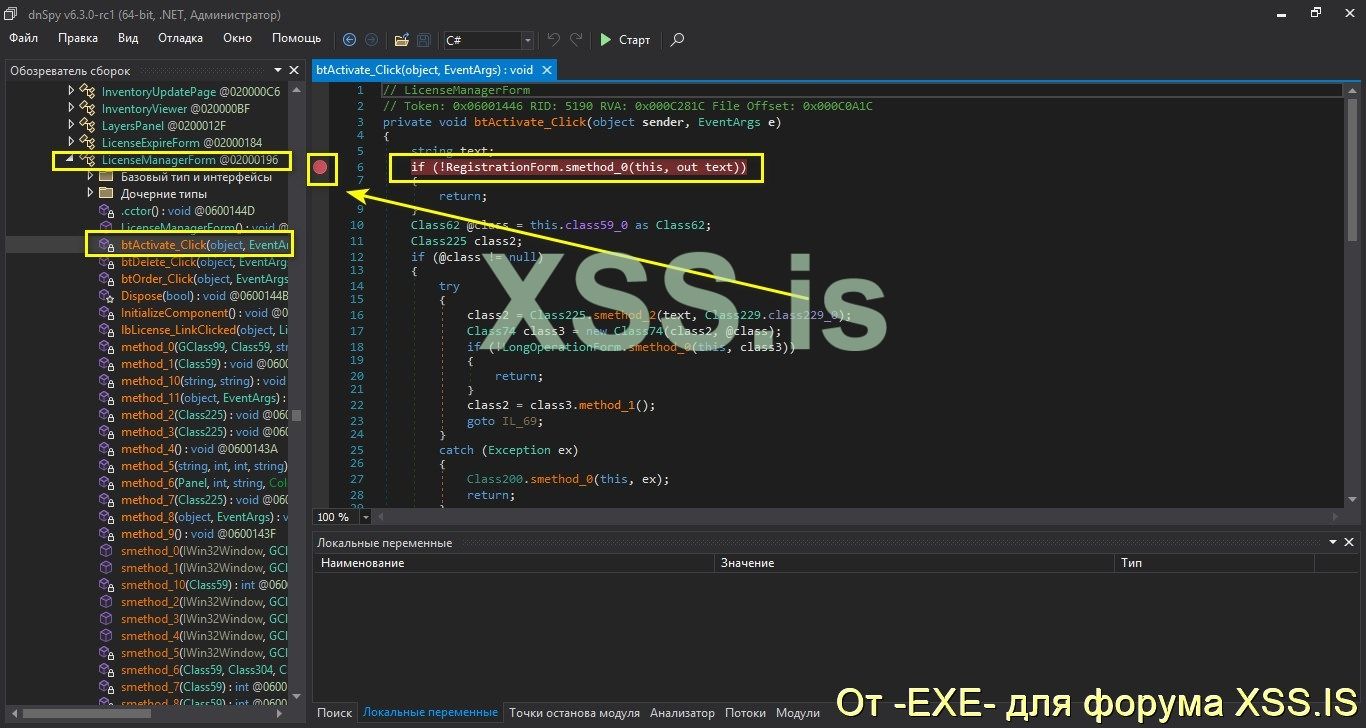Select the Локальные переменные bottom tab
Image resolution: width=1366 pixels, height=728 pixels.
(430, 713)
